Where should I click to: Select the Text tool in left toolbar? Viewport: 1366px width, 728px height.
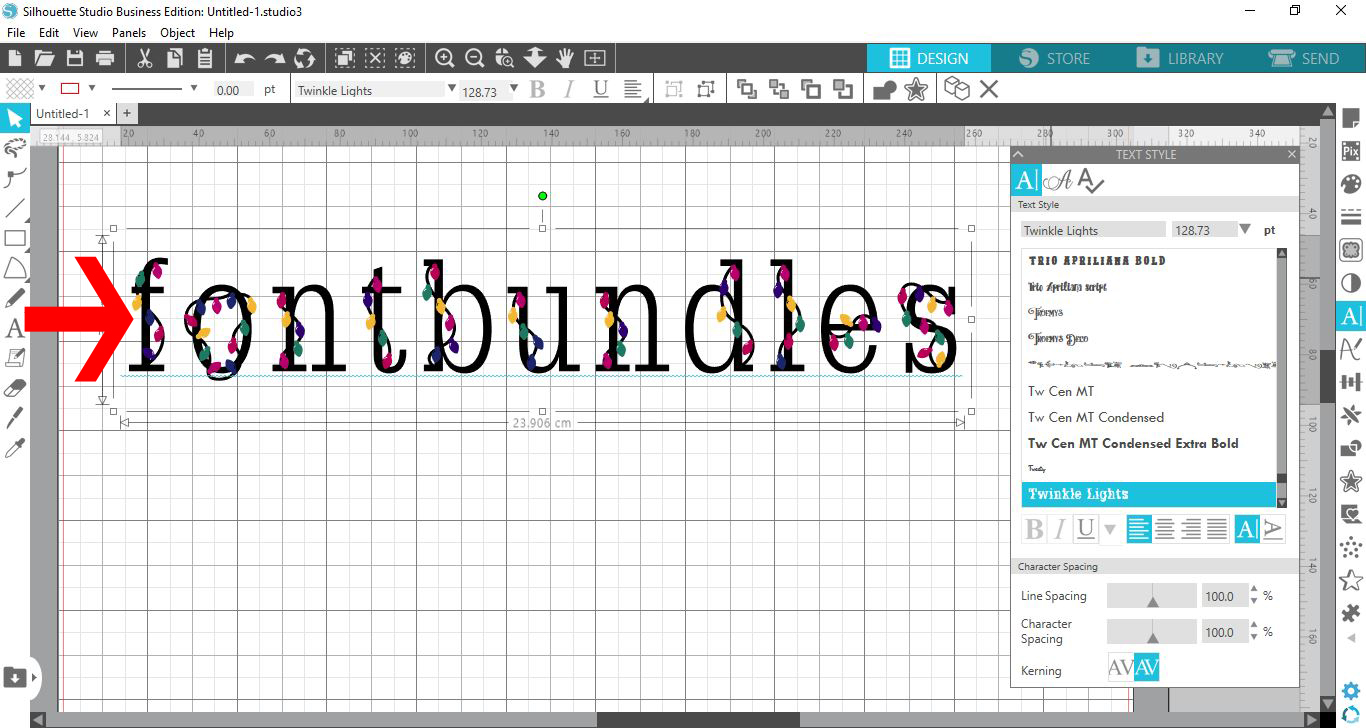click(15, 327)
